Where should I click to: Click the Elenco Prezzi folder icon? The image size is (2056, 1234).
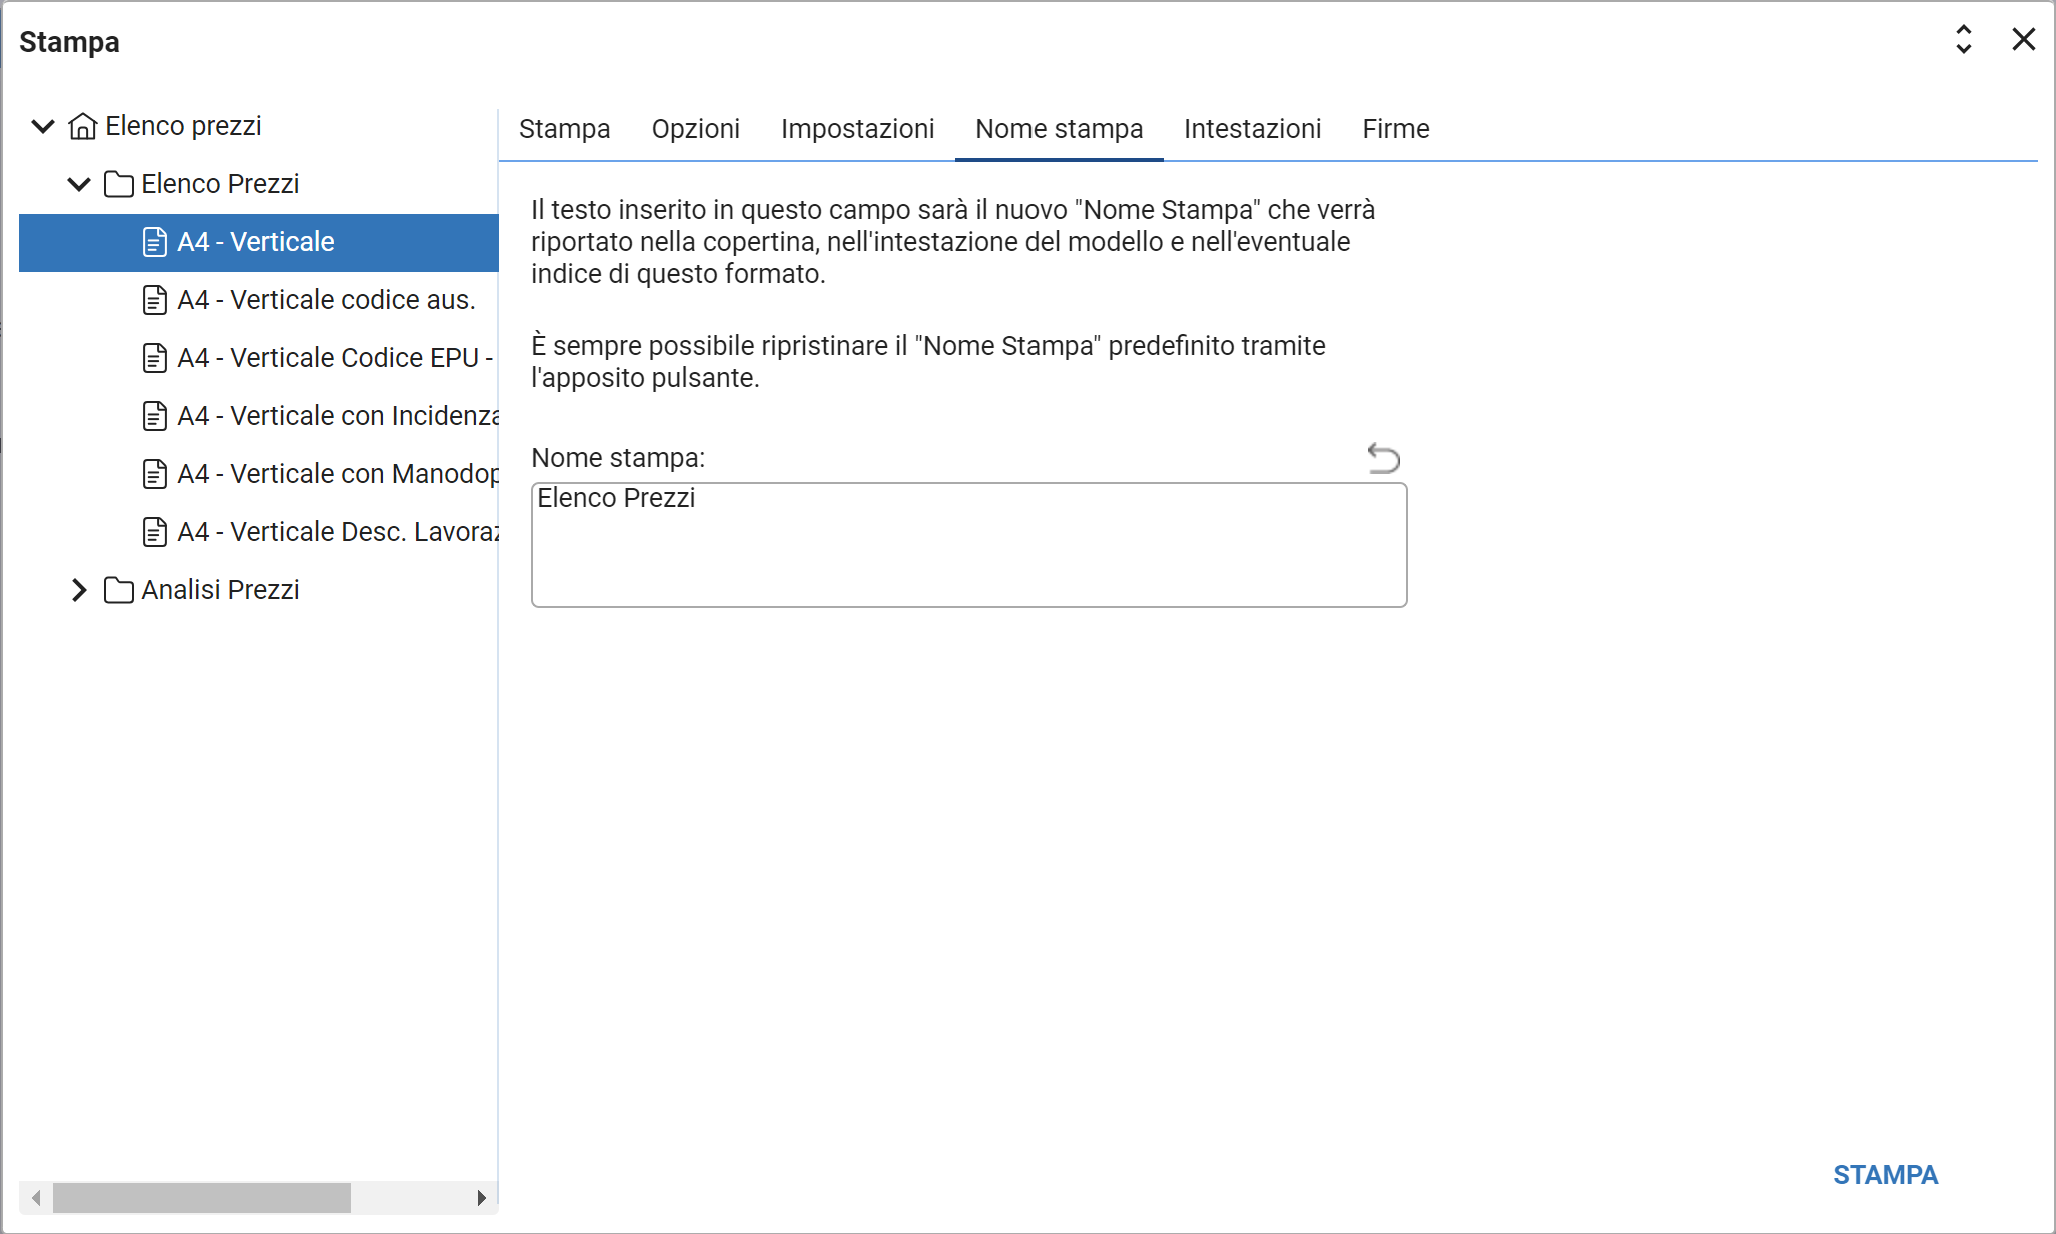118,184
